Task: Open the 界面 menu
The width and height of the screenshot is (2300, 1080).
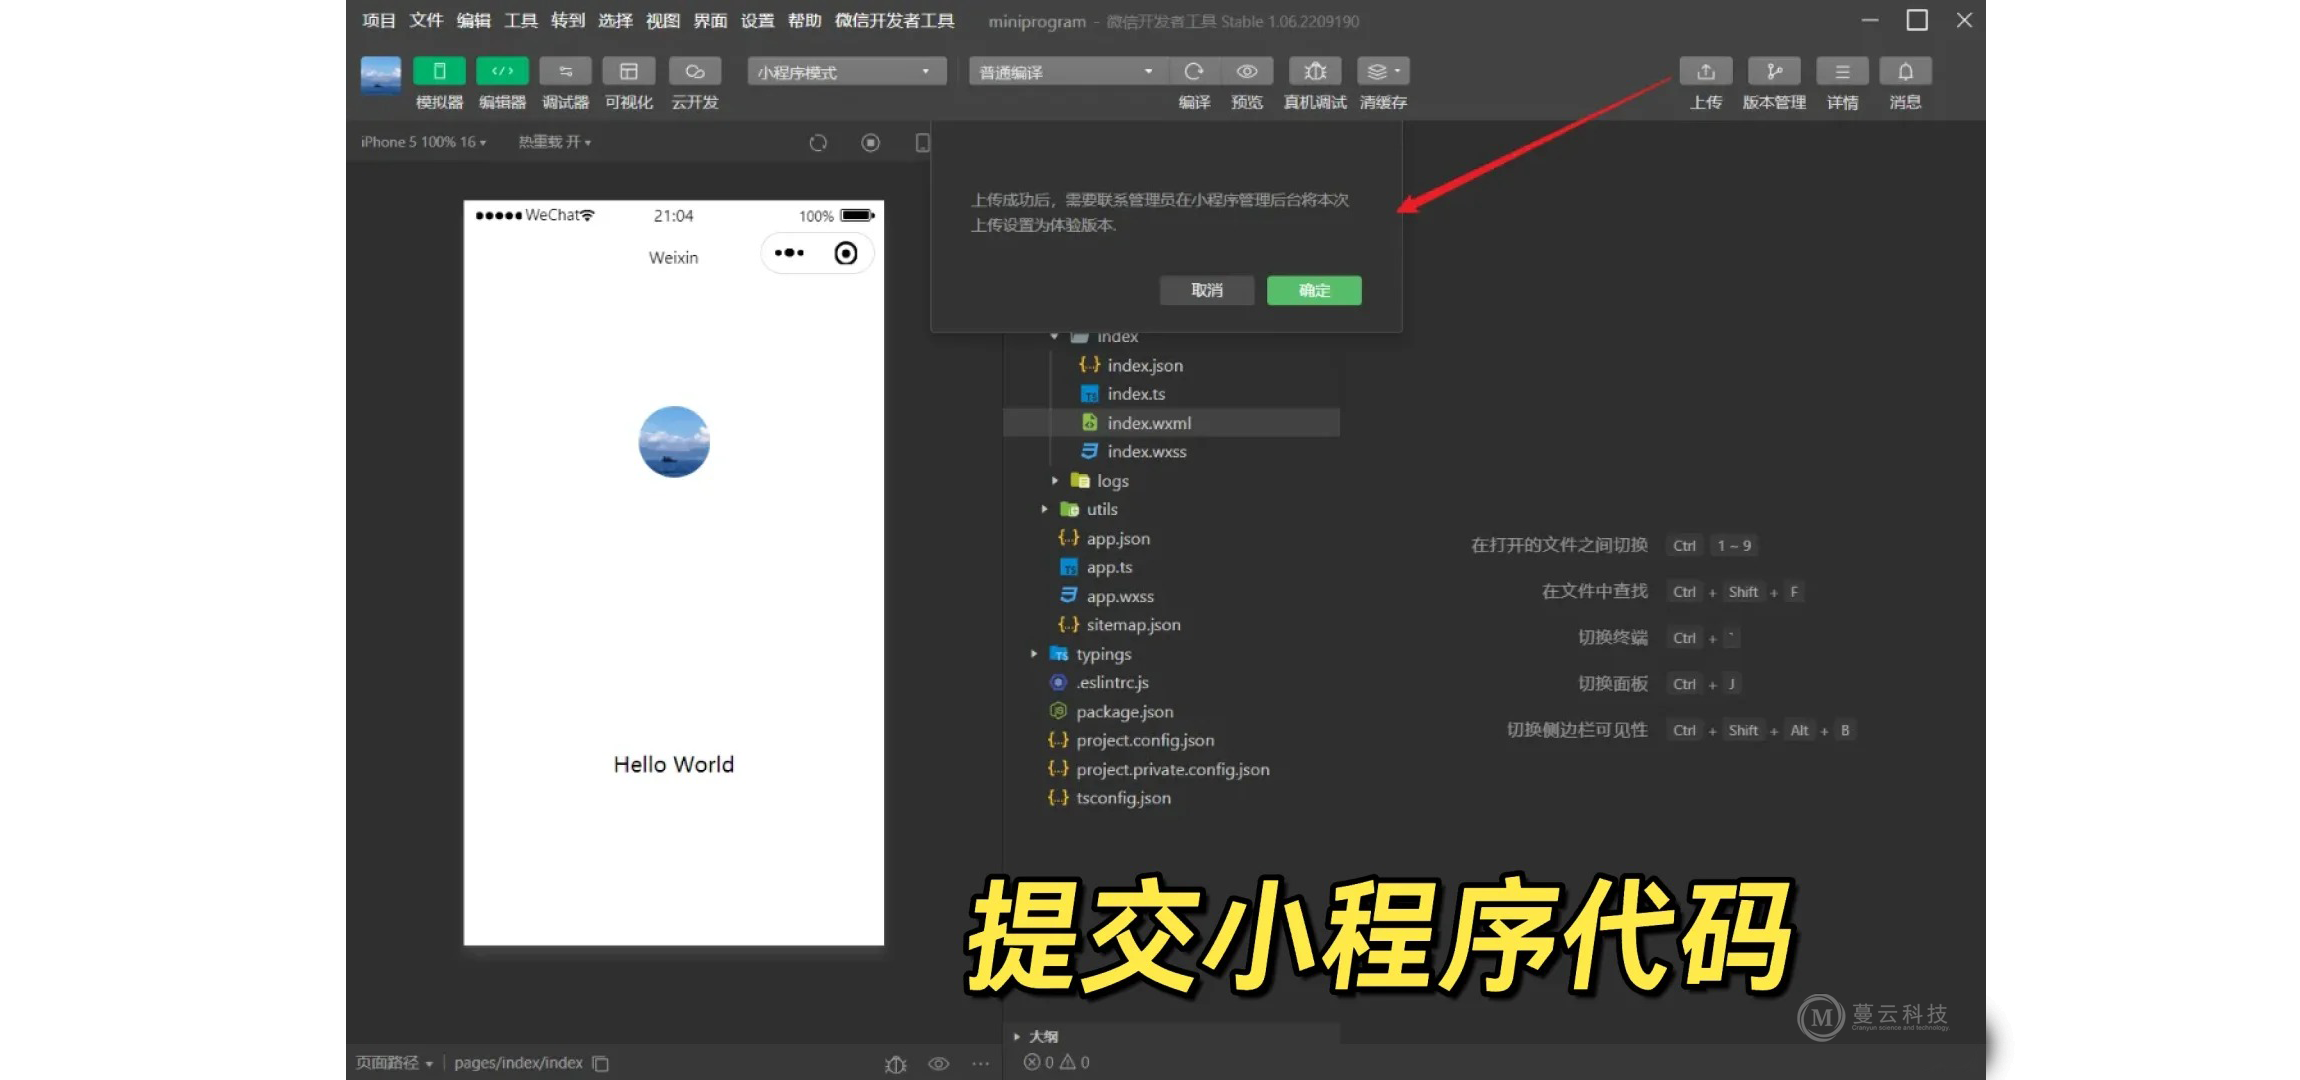Action: coord(711,20)
